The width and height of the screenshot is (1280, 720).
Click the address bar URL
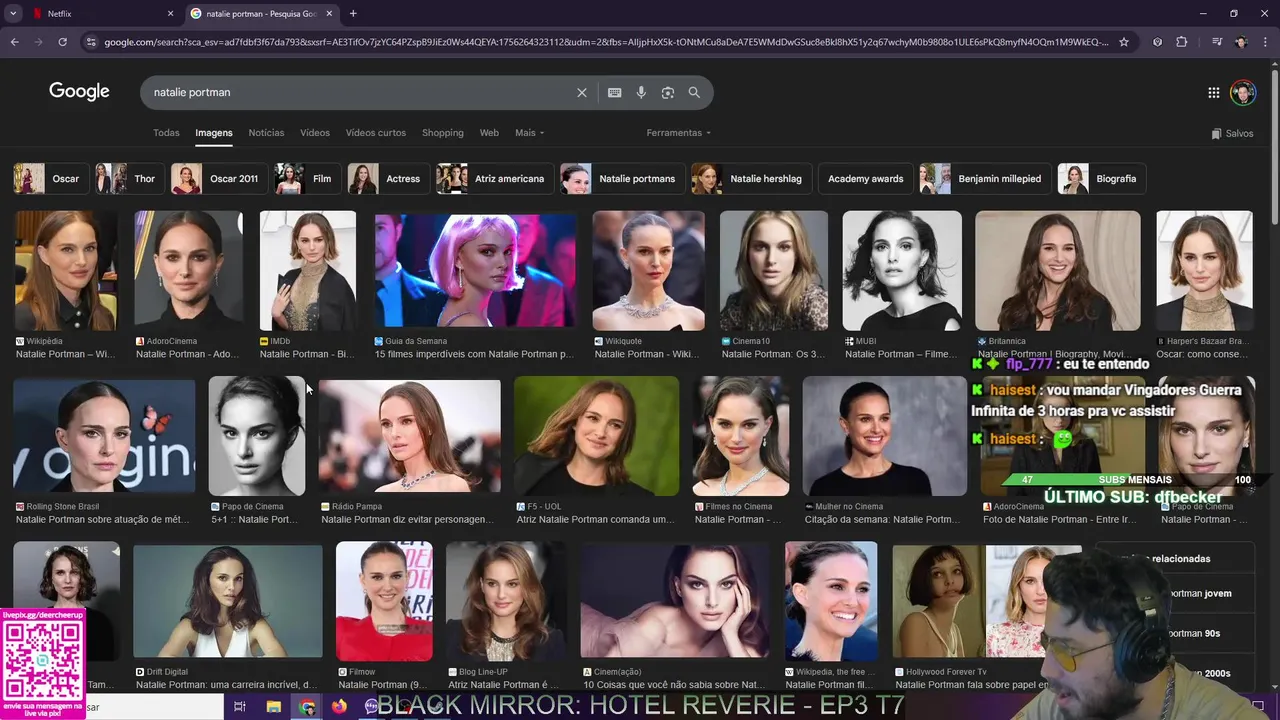[606, 42]
